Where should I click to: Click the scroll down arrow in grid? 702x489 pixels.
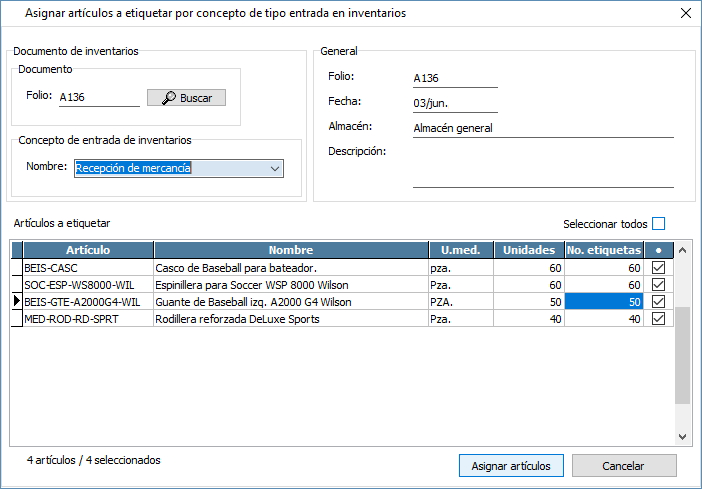pyautogui.click(x=683, y=437)
